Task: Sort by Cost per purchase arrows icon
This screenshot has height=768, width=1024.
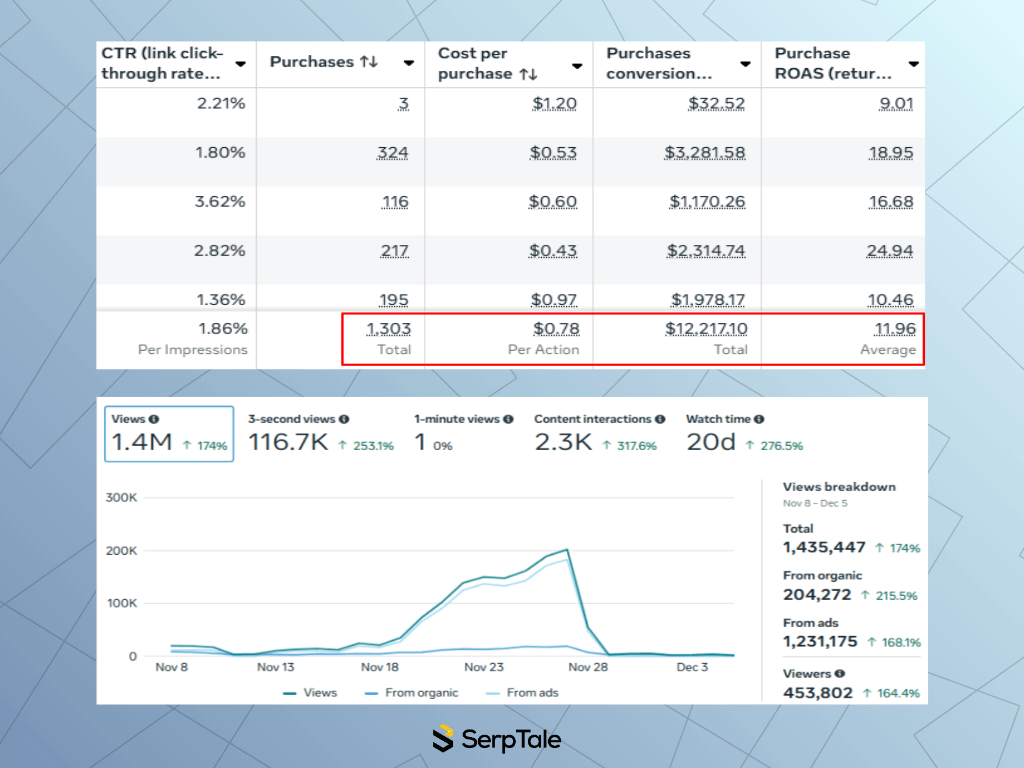Action: pyautogui.click(x=528, y=74)
